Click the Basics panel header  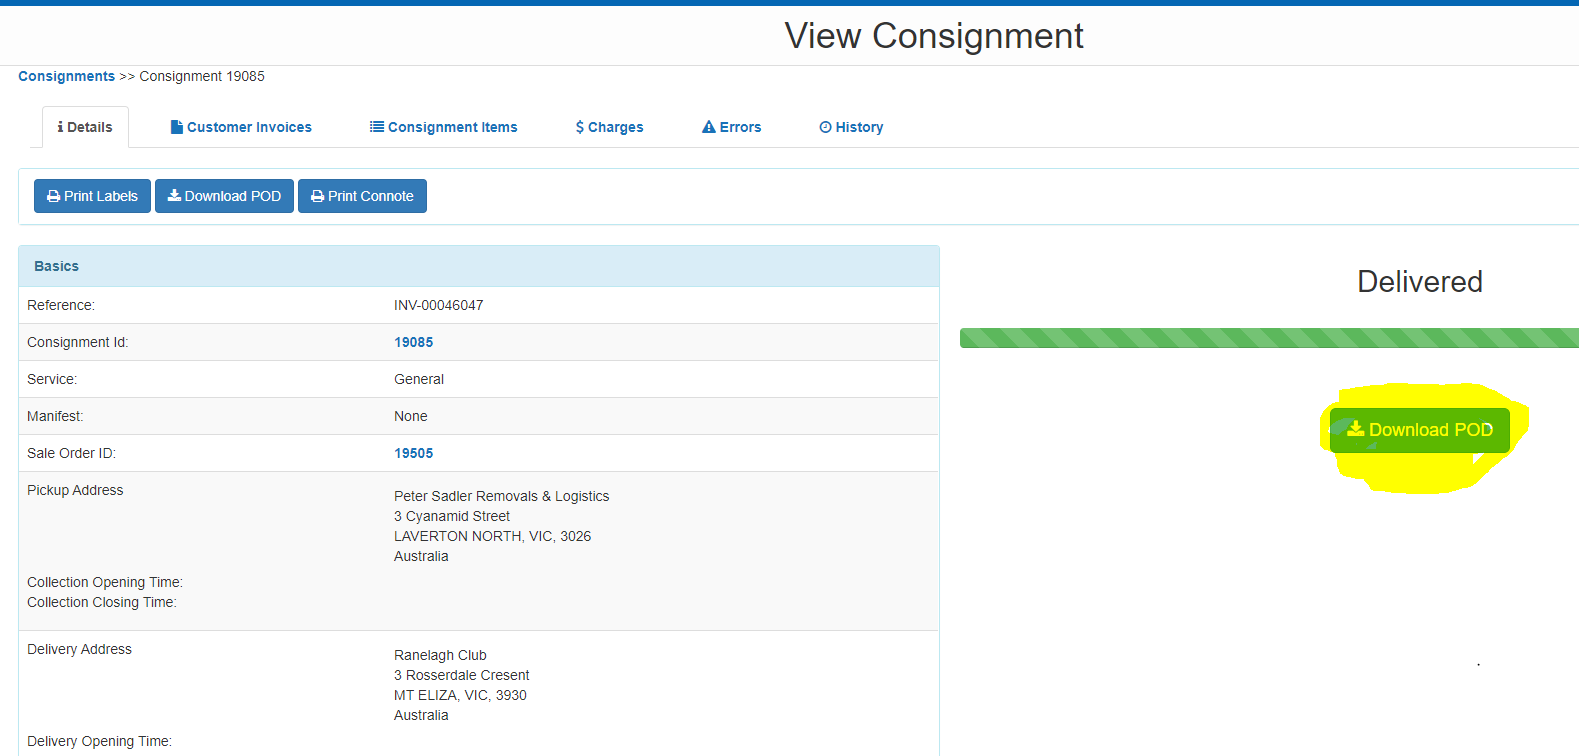[478, 266]
